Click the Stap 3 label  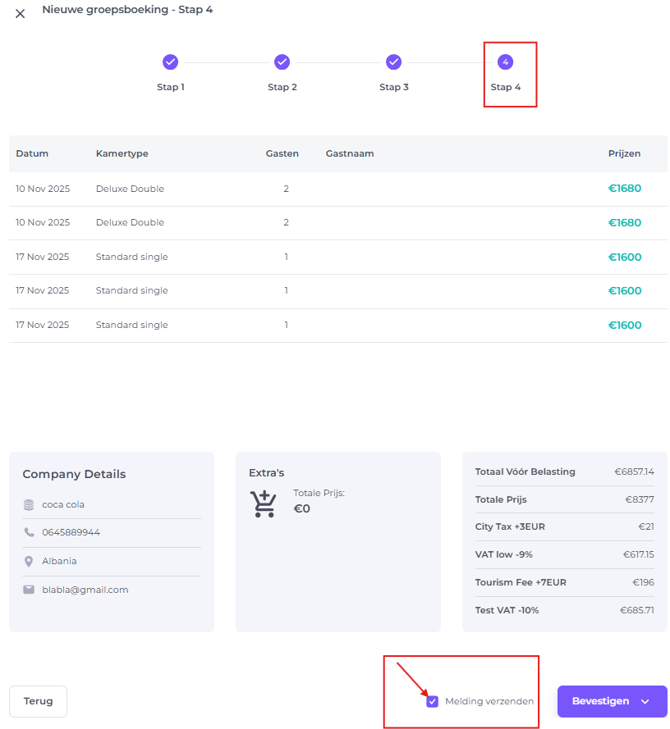click(394, 87)
